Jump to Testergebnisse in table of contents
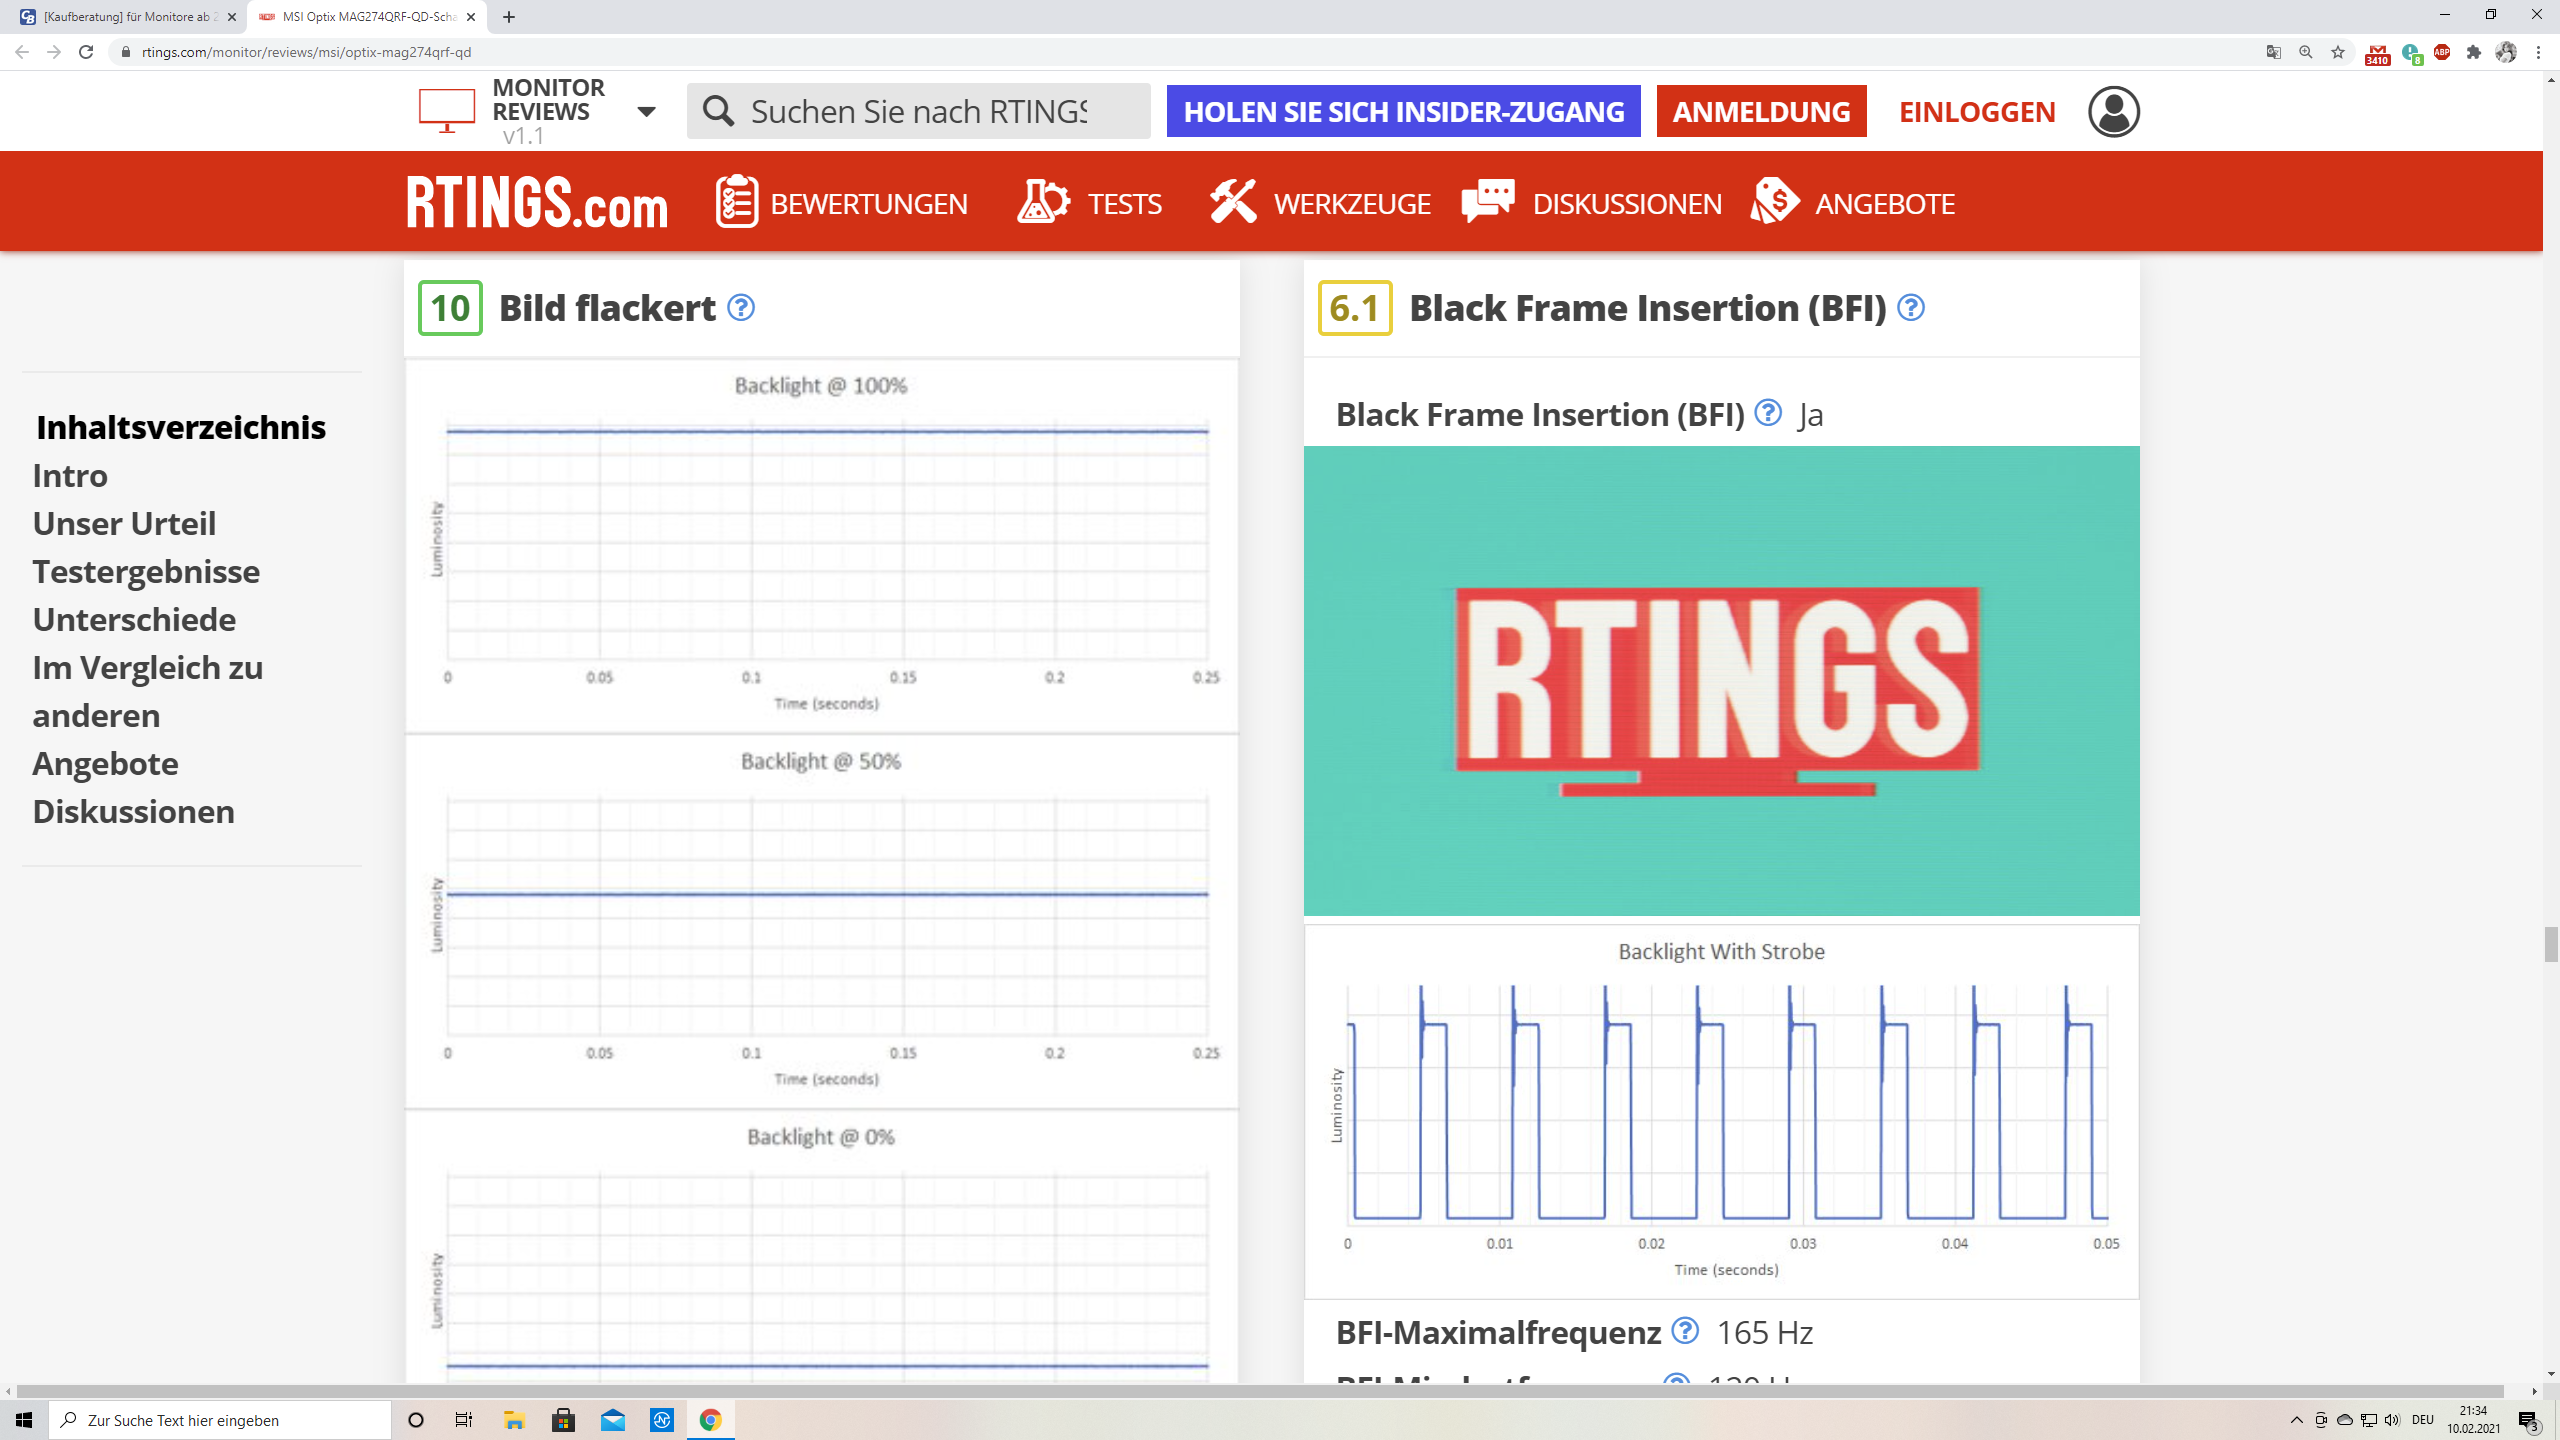 (x=146, y=572)
